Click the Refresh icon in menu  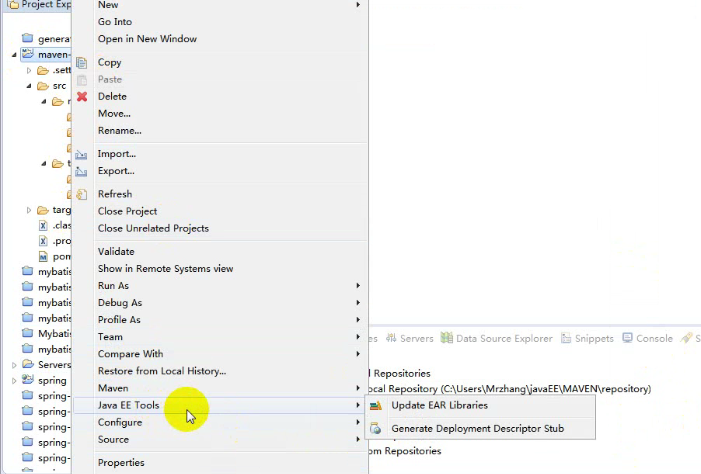81,194
